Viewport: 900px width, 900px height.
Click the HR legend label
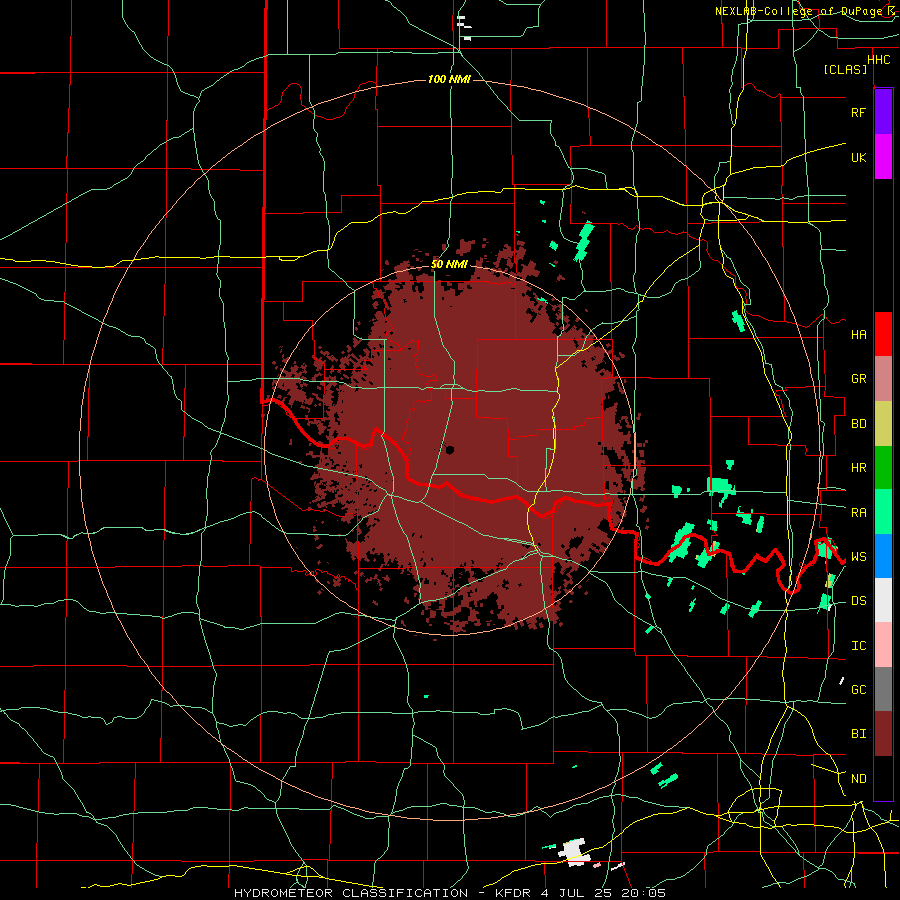[858, 468]
